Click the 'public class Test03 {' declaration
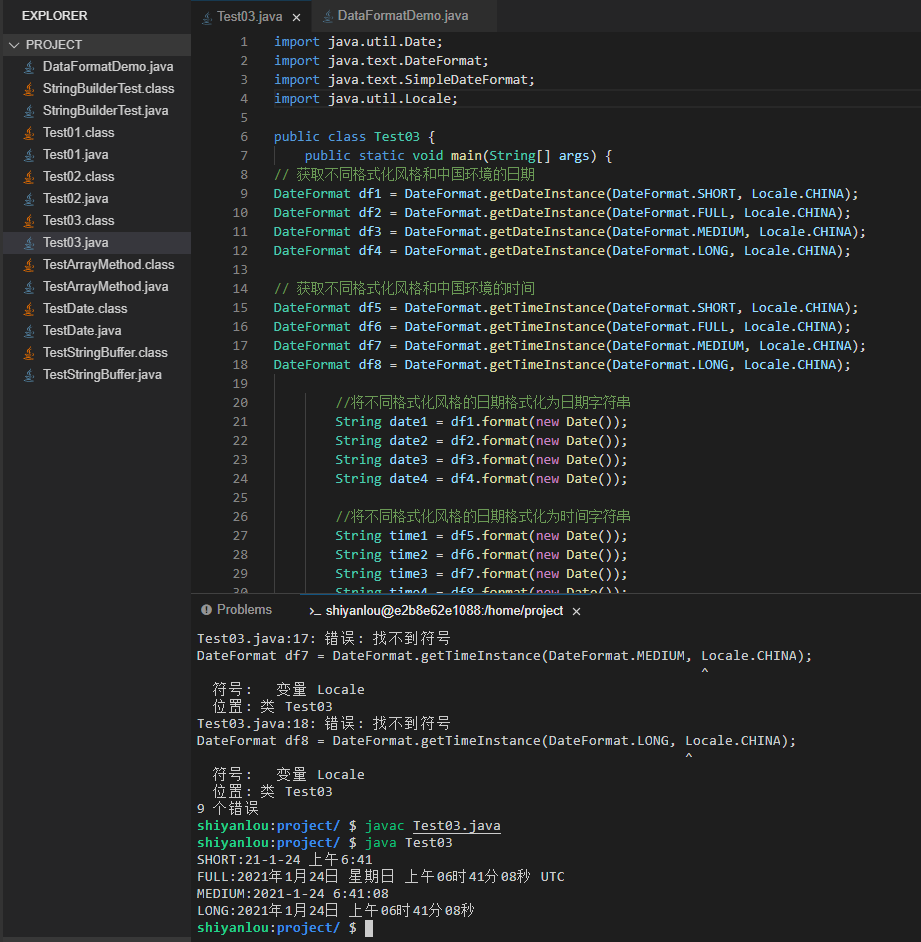 coord(354,137)
